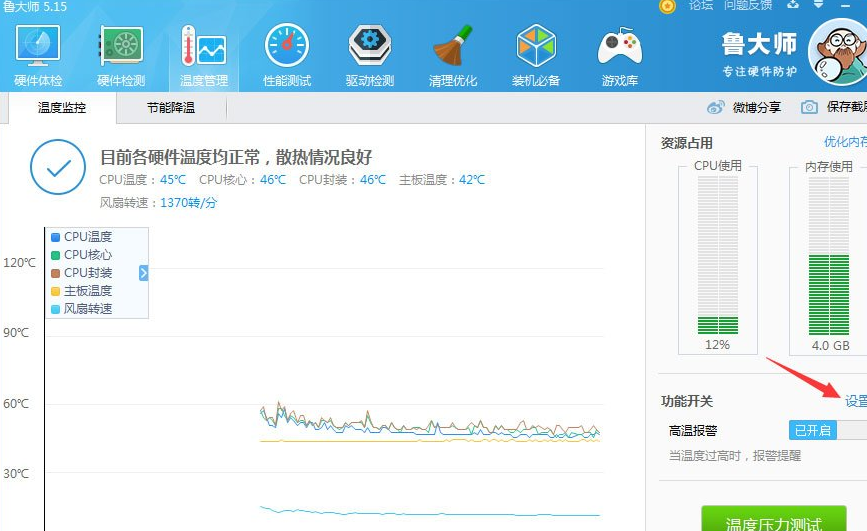Click the CPU使用 usage bar meter
Screen dimensions: 867x531
click(x=718, y=255)
